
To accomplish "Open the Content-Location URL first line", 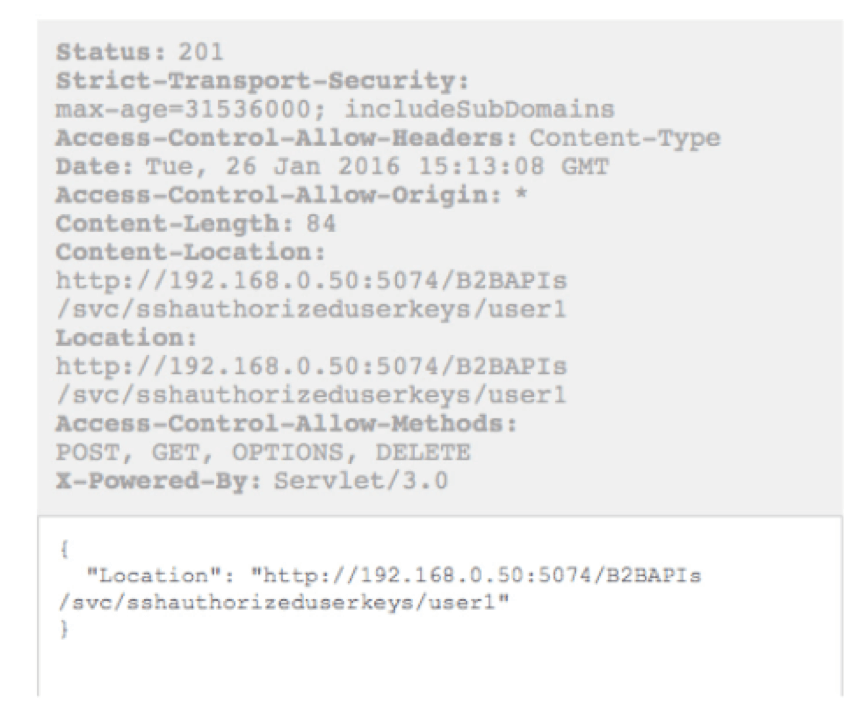I will click(x=311, y=281).
